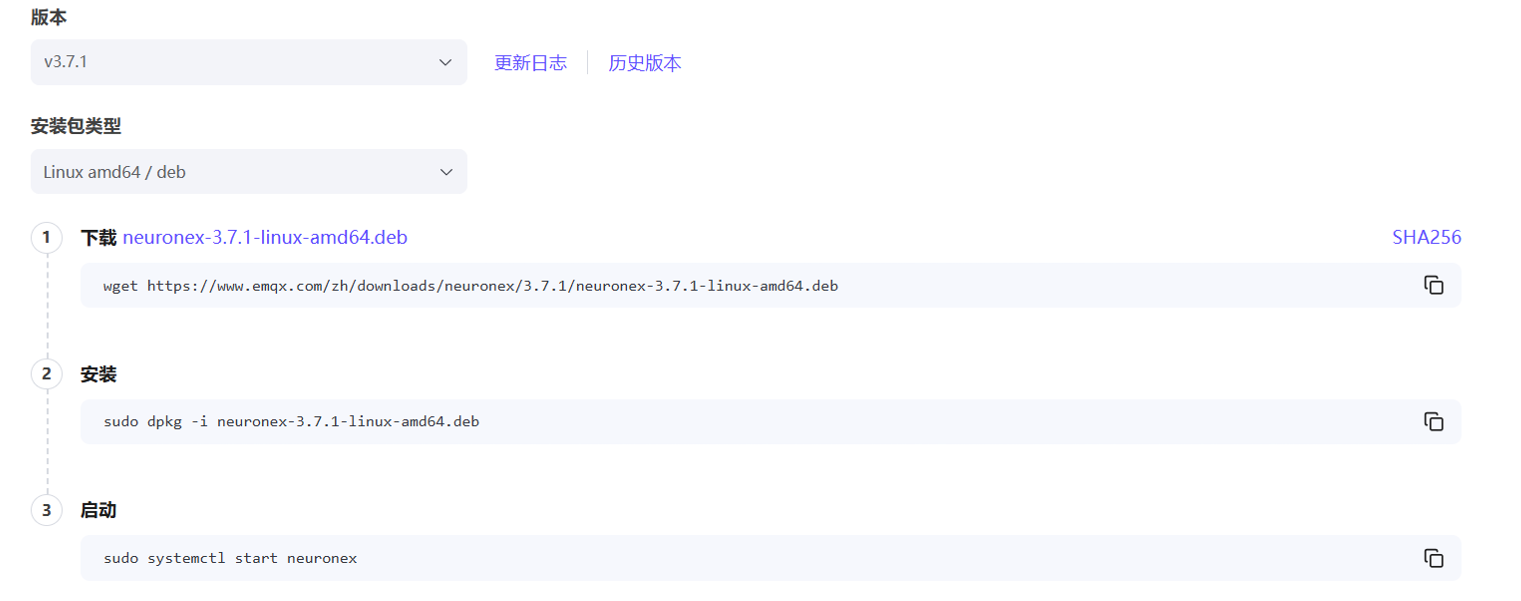Click the 启动 step heading

(x=98, y=510)
